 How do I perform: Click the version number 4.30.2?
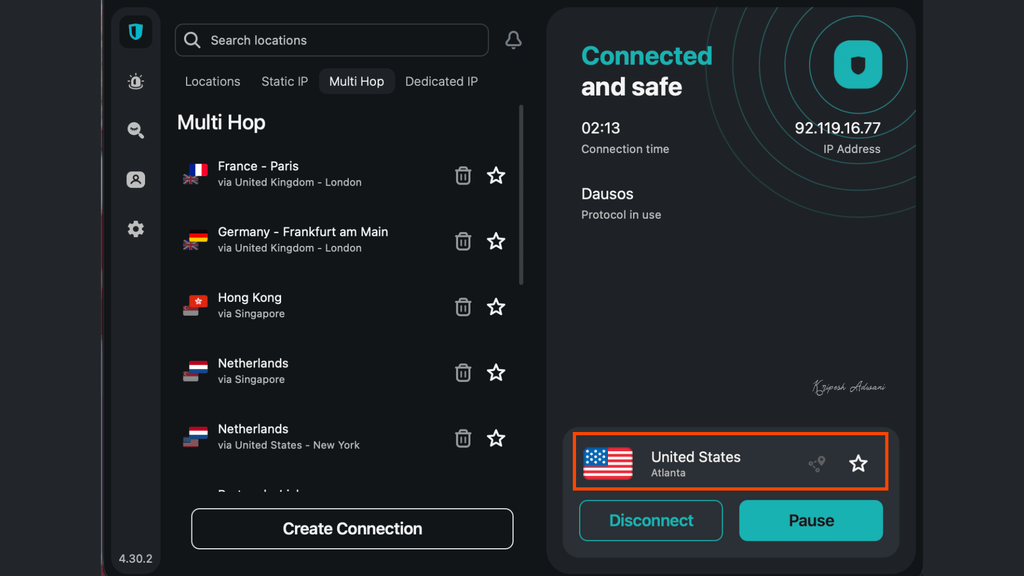(135, 559)
